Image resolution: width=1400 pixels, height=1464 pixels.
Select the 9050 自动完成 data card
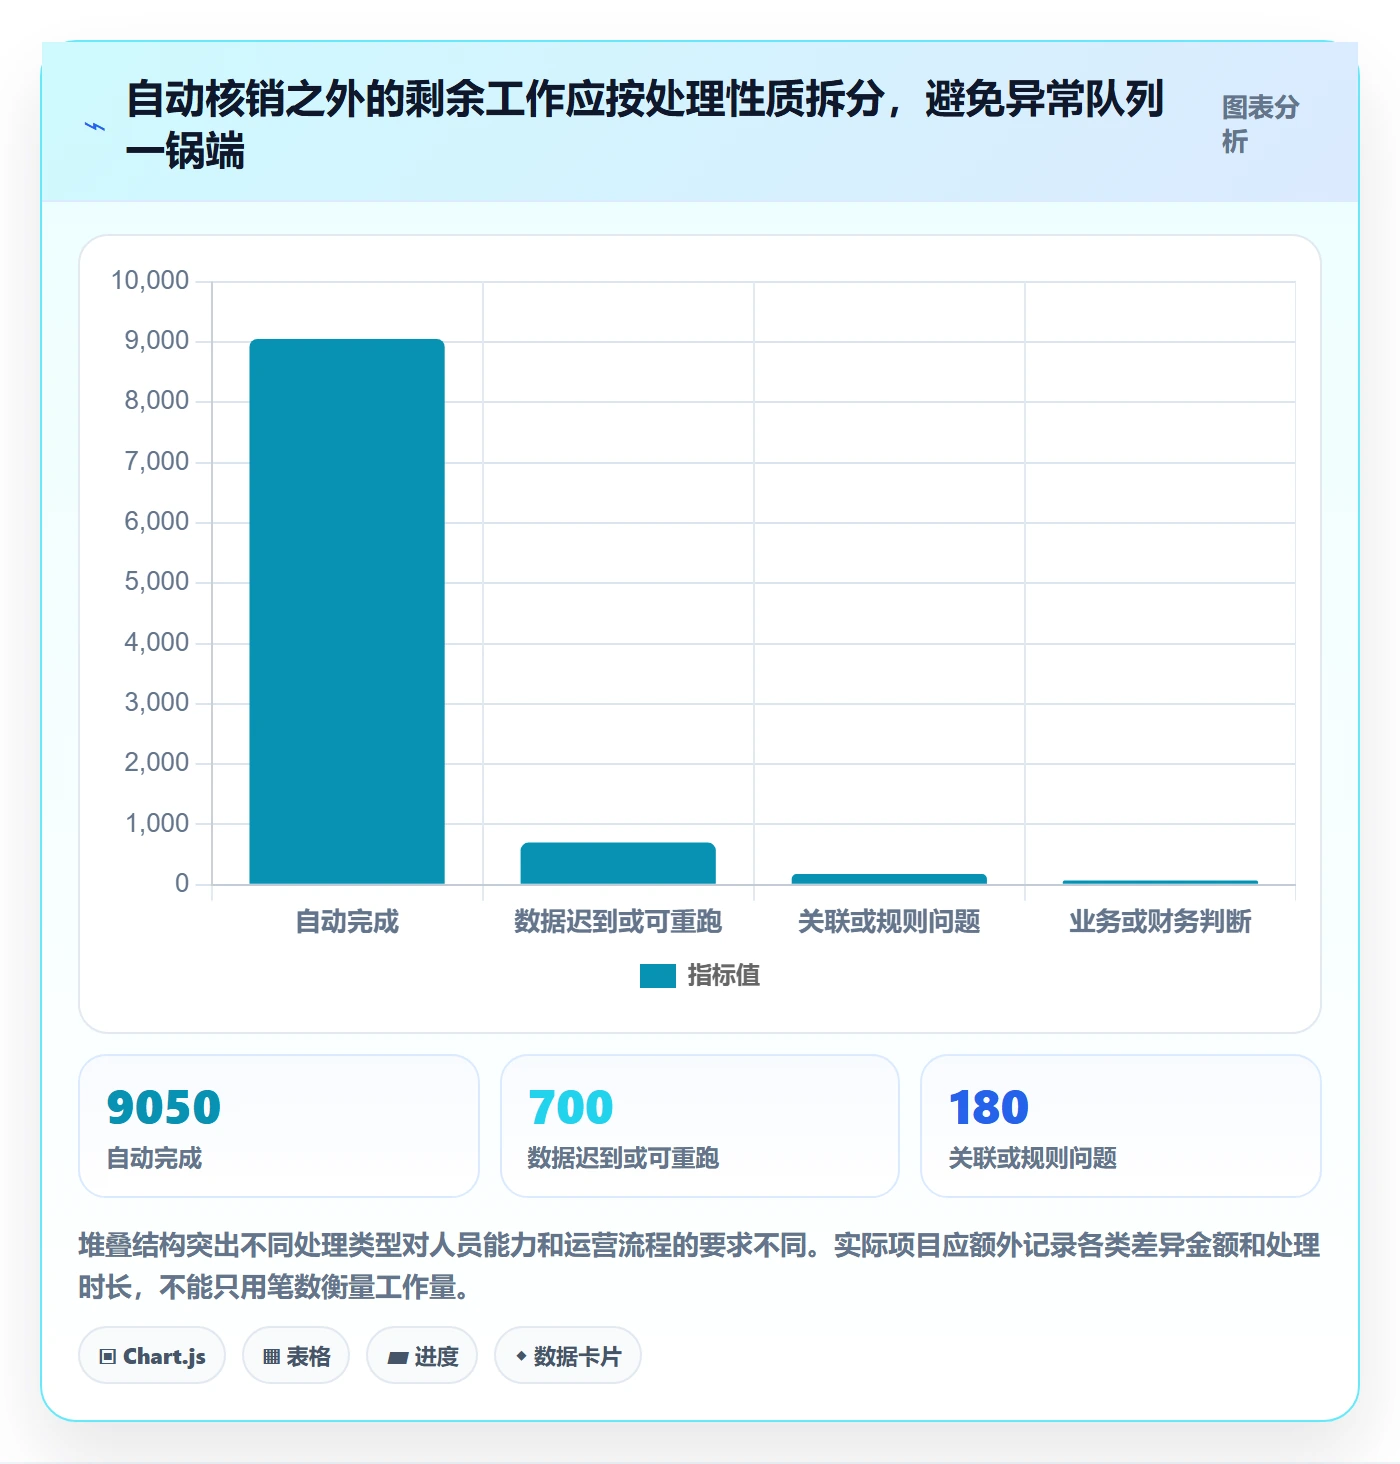pyautogui.click(x=279, y=1126)
